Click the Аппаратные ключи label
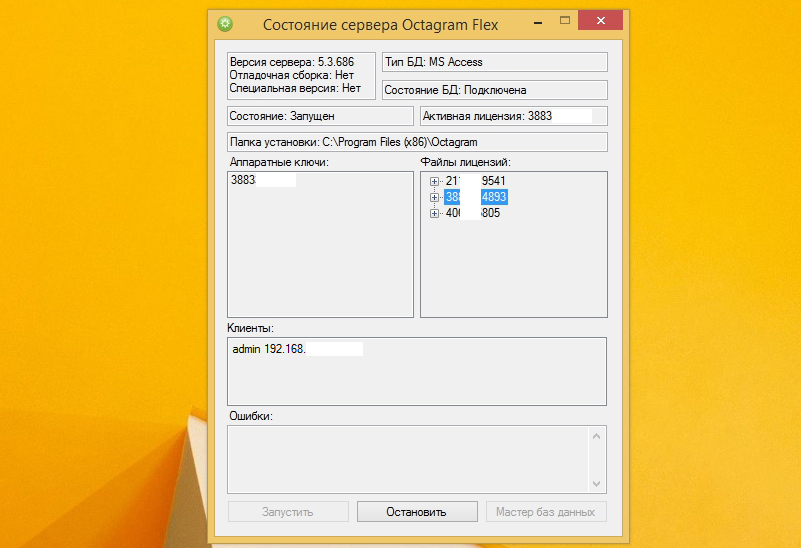 pyautogui.click(x=279, y=162)
